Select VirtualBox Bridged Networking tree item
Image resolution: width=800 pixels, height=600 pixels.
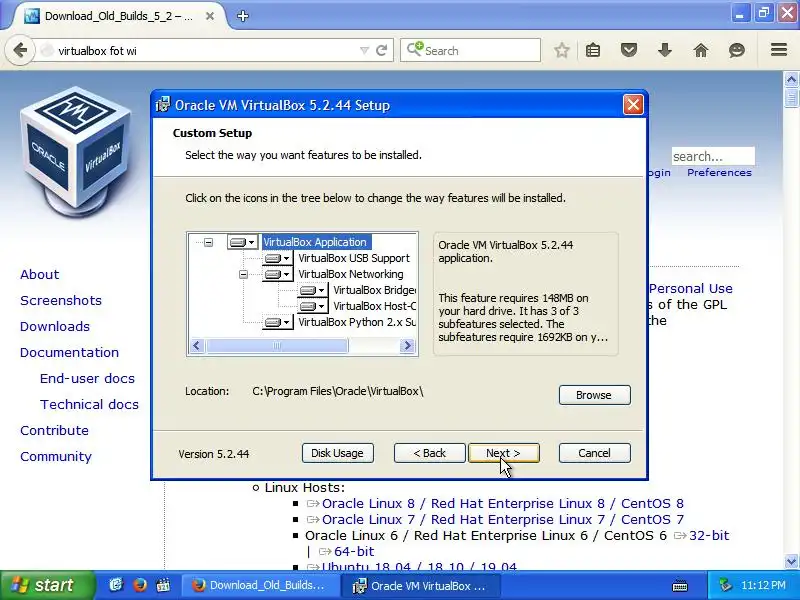(x=374, y=290)
